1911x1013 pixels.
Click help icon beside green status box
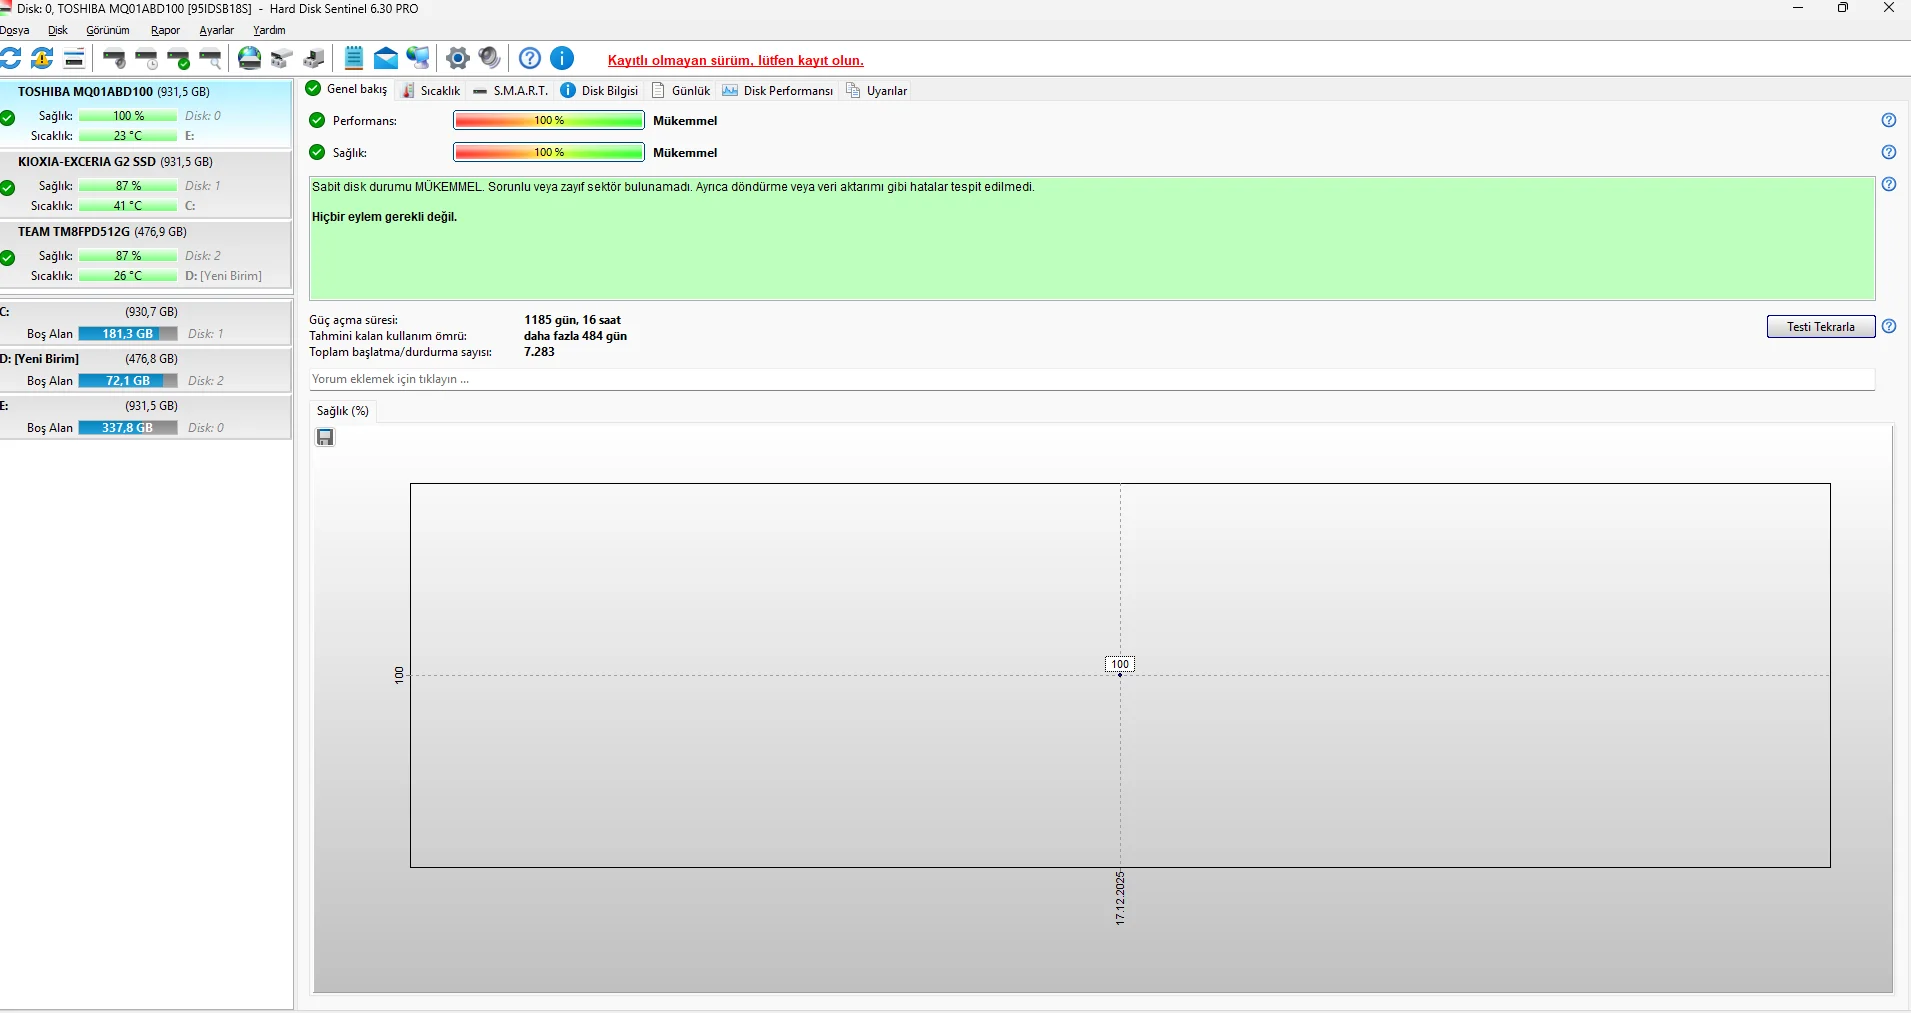(1889, 184)
